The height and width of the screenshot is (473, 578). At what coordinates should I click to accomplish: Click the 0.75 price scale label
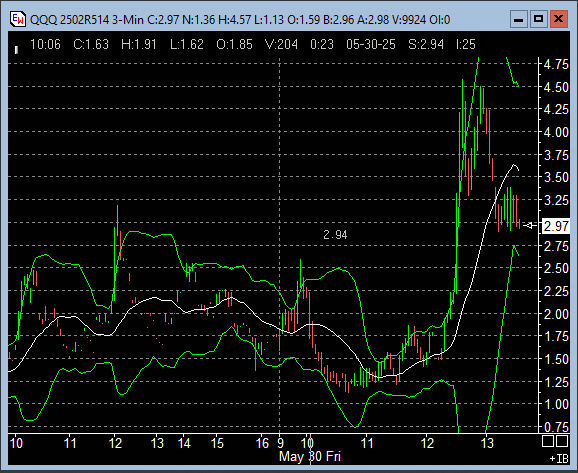556,427
